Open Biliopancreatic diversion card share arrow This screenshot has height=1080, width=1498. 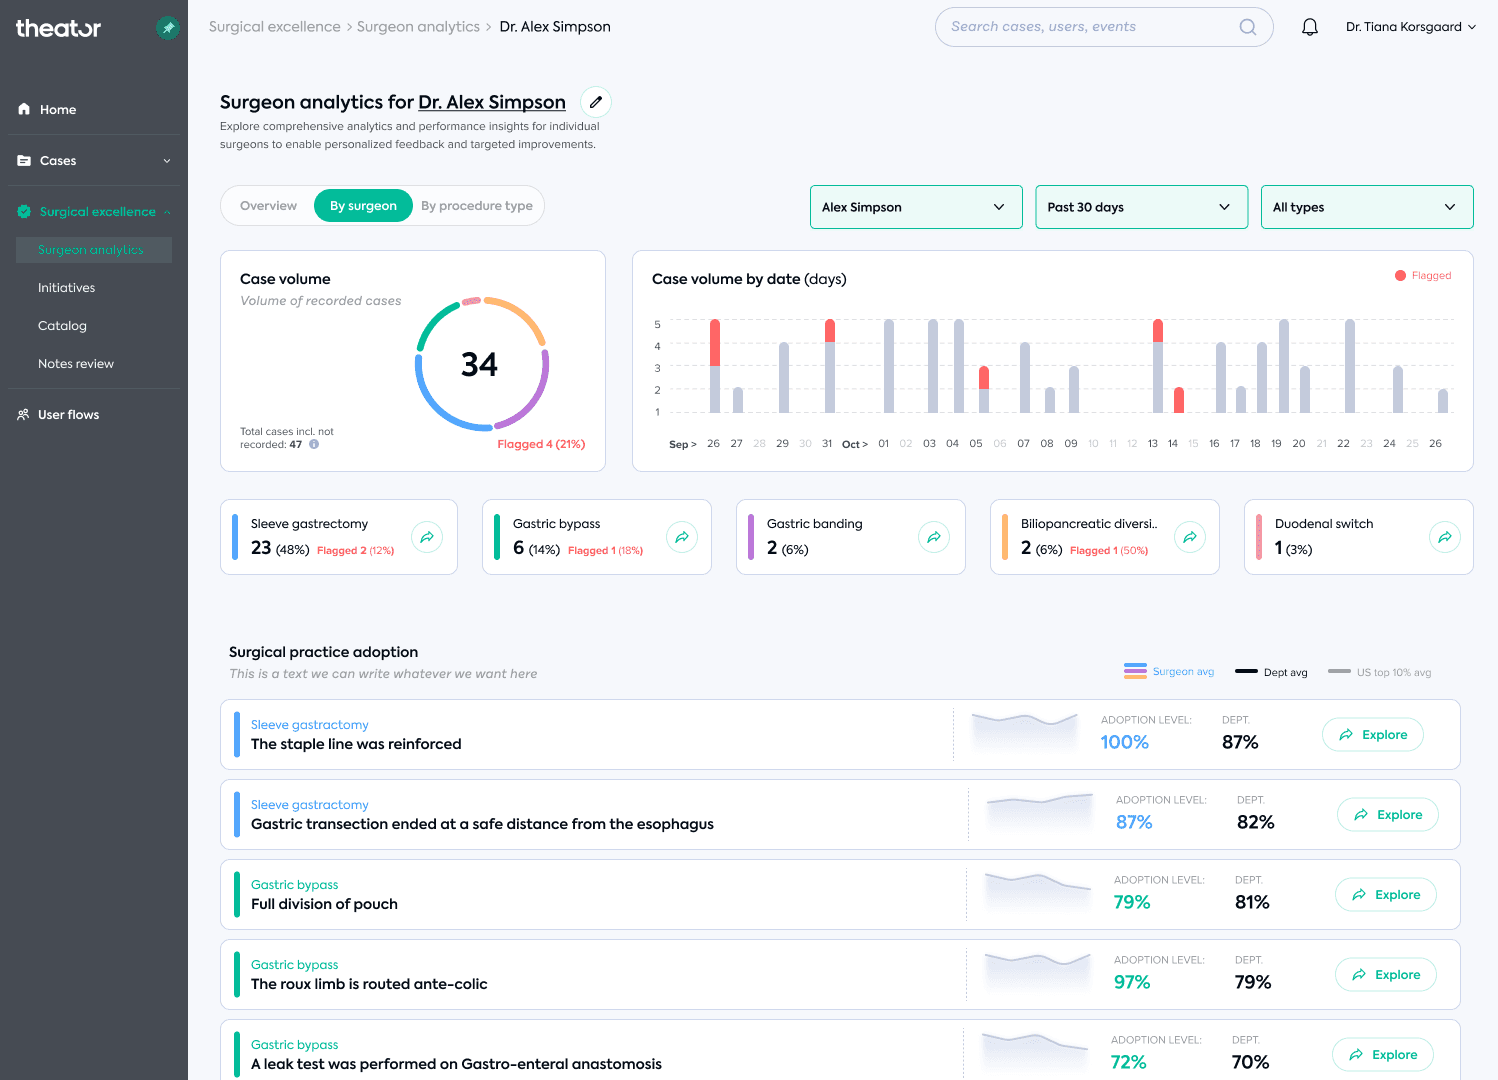pyautogui.click(x=1190, y=537)
